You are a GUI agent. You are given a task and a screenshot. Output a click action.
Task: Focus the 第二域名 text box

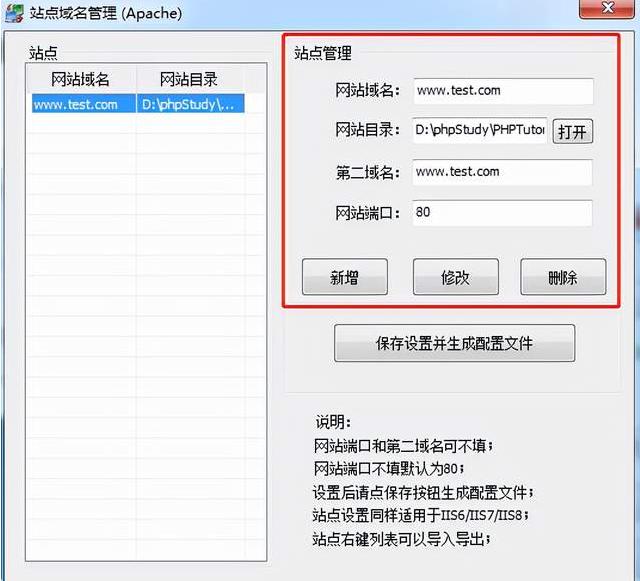tap(502, 172)
